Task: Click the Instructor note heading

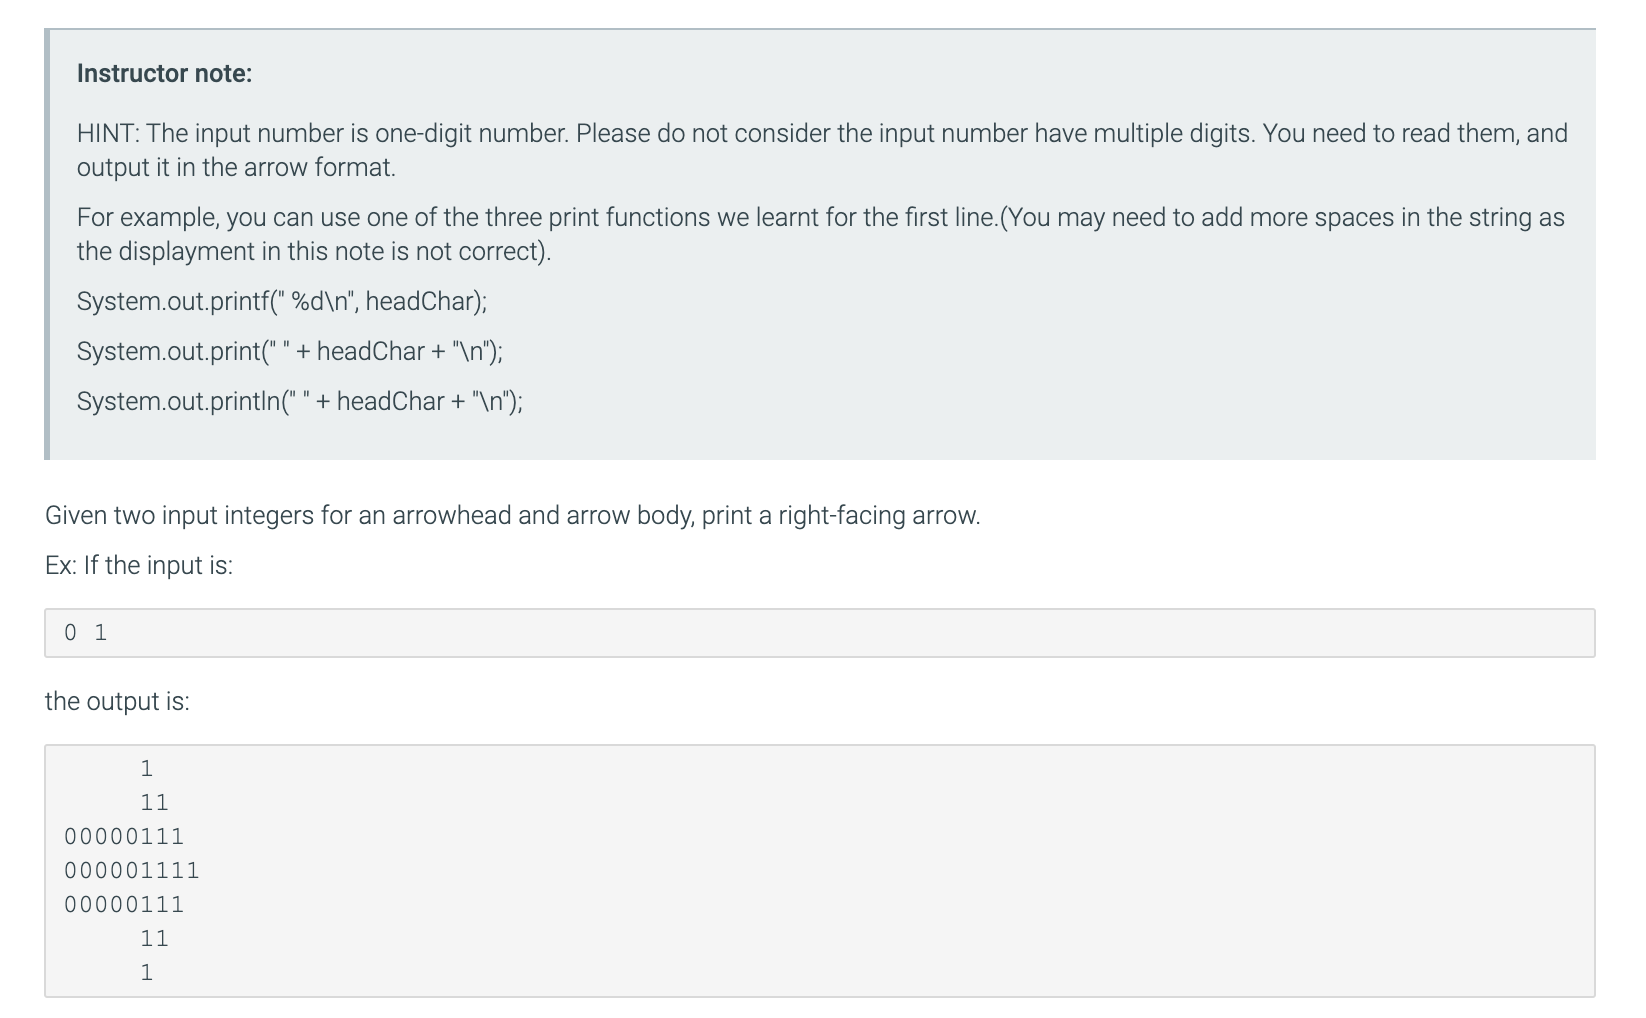Action: click(x=164, y=73)
